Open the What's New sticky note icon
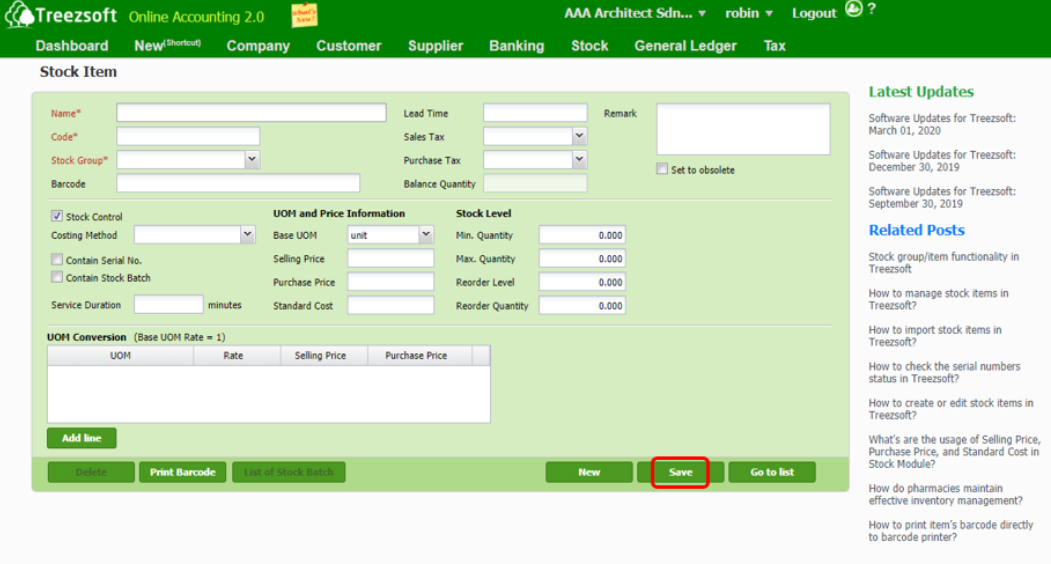The width and height of the screenshot is (1051, 564). pos(304,14)
